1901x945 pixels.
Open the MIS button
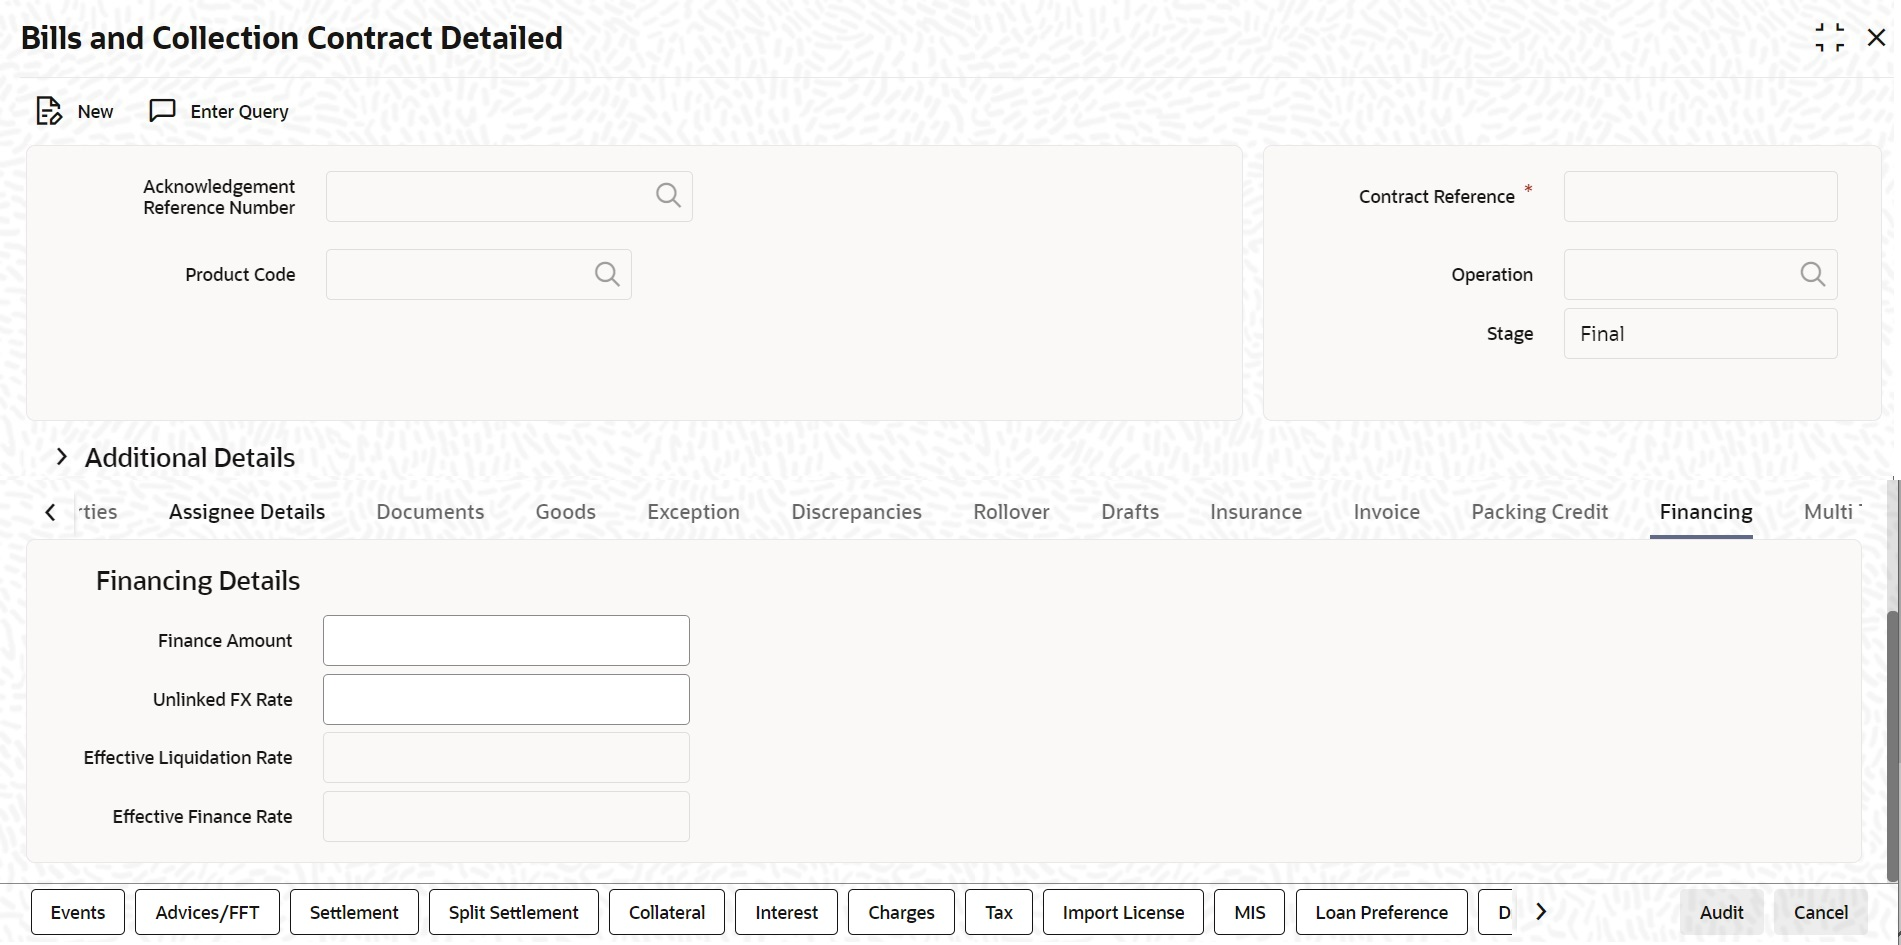[x=1249, y=912]
